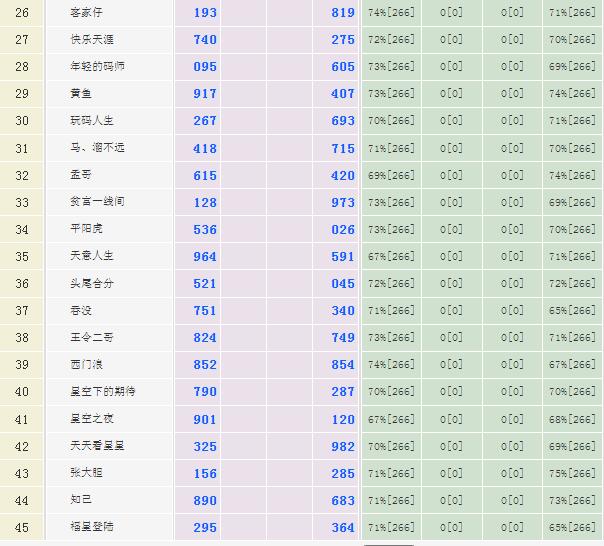The height and width of the screenshot is (546, 604).
Task: Open the 快乐天涯 entry
Action: tap(92, 39)
